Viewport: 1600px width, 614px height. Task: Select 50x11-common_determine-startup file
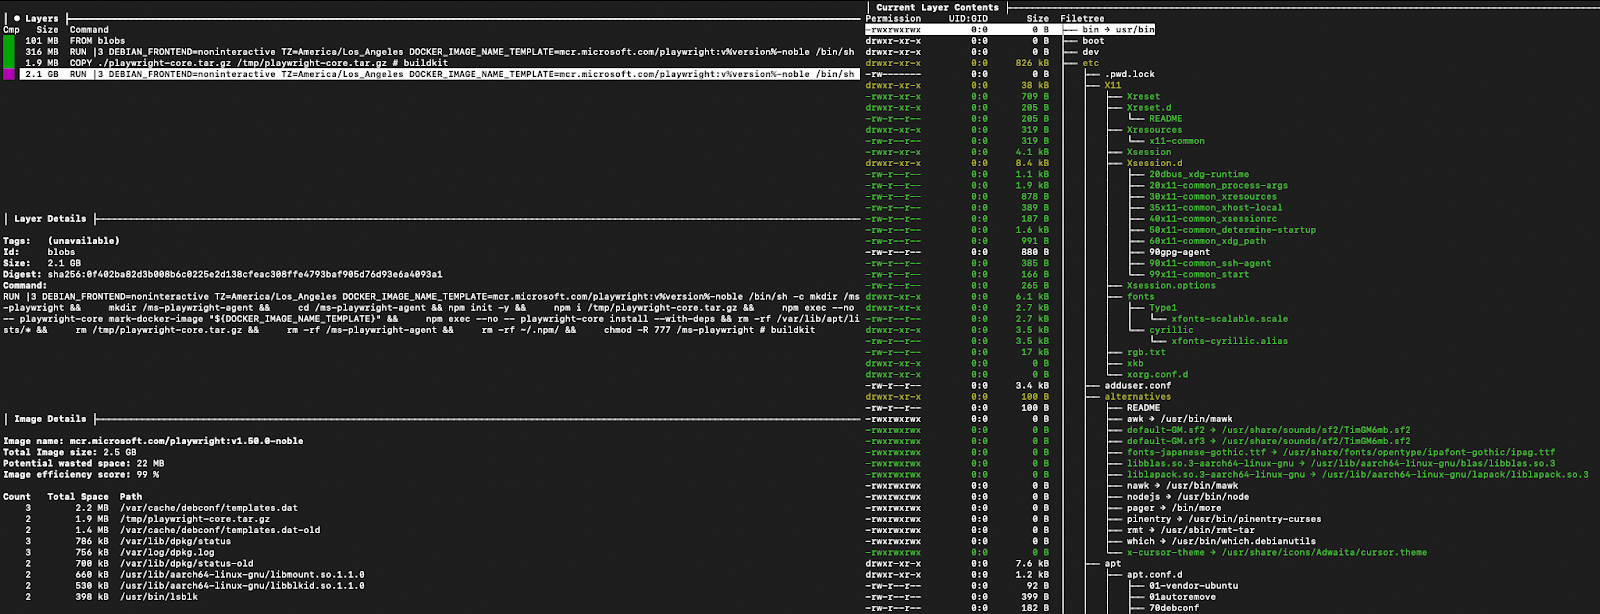(x=1232, y=230)
